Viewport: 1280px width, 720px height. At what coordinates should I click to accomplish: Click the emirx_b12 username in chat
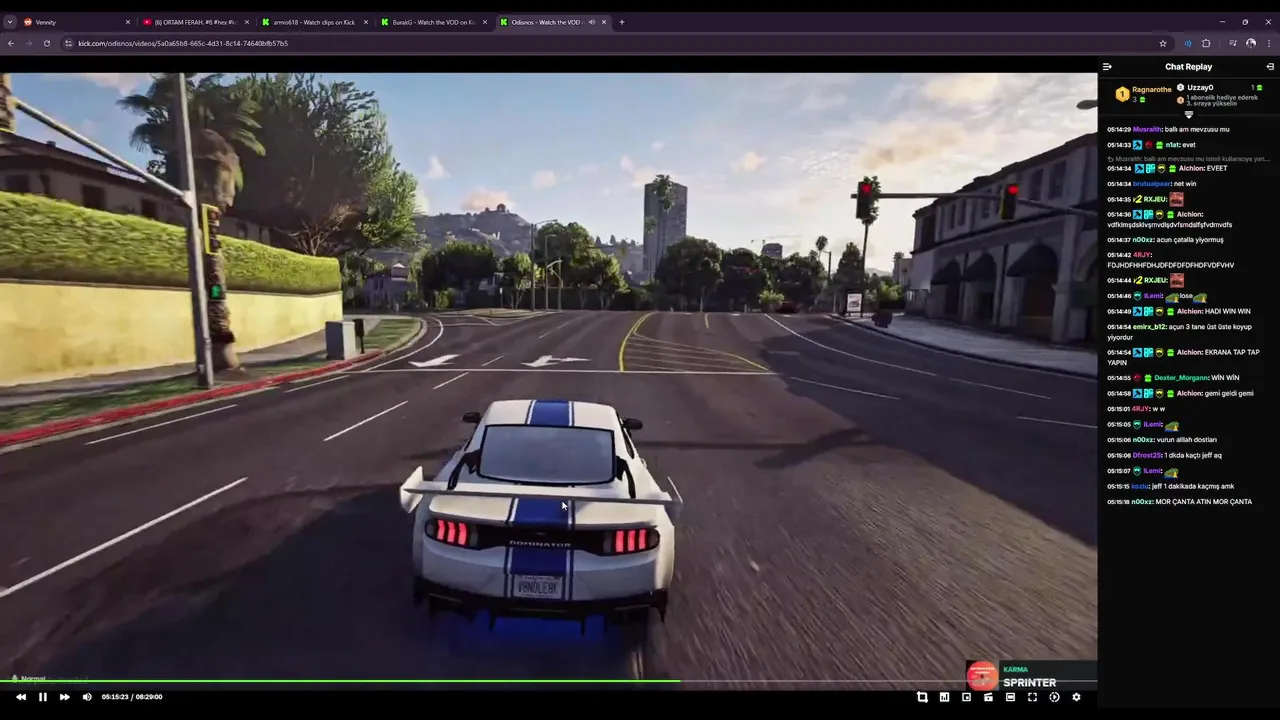click(x=1149, y=327)
